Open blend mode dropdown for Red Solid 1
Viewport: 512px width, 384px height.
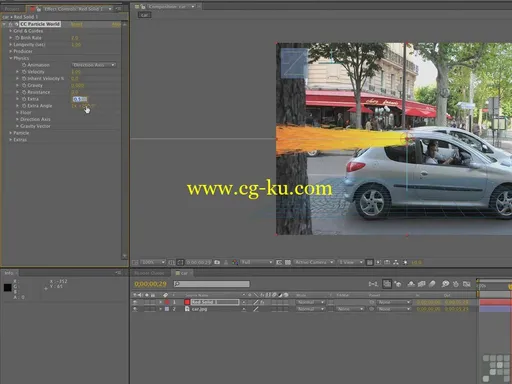pos(310,302)
